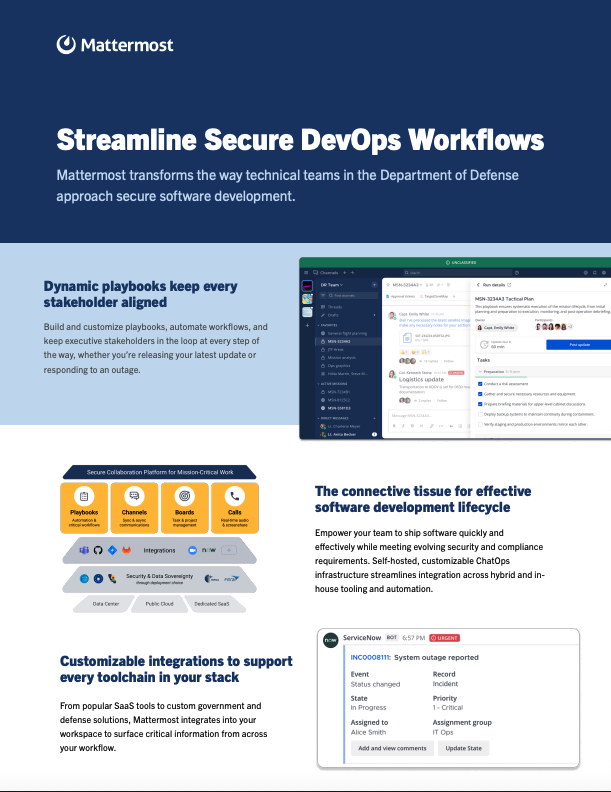
Task: Select the Playbooks icon tile
Action: coord(84,496)
